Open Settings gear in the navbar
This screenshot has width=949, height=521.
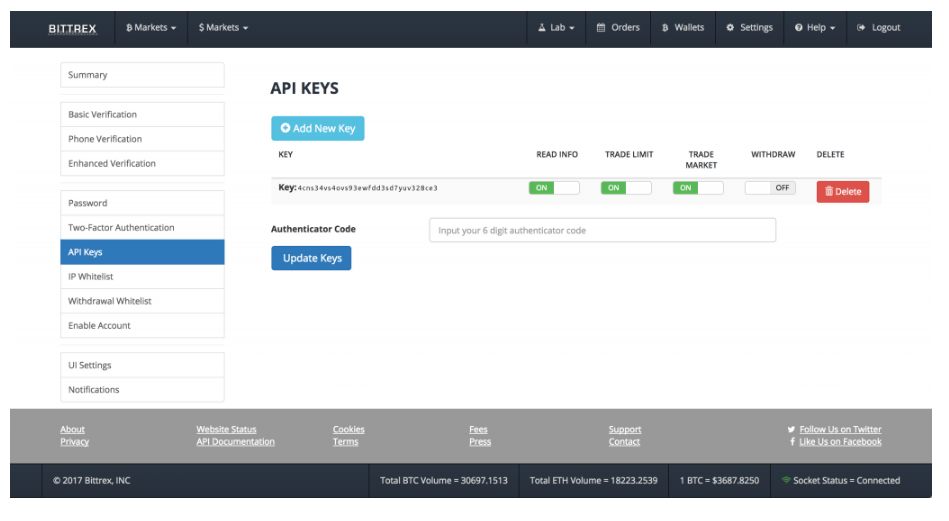tap(730, 28)
